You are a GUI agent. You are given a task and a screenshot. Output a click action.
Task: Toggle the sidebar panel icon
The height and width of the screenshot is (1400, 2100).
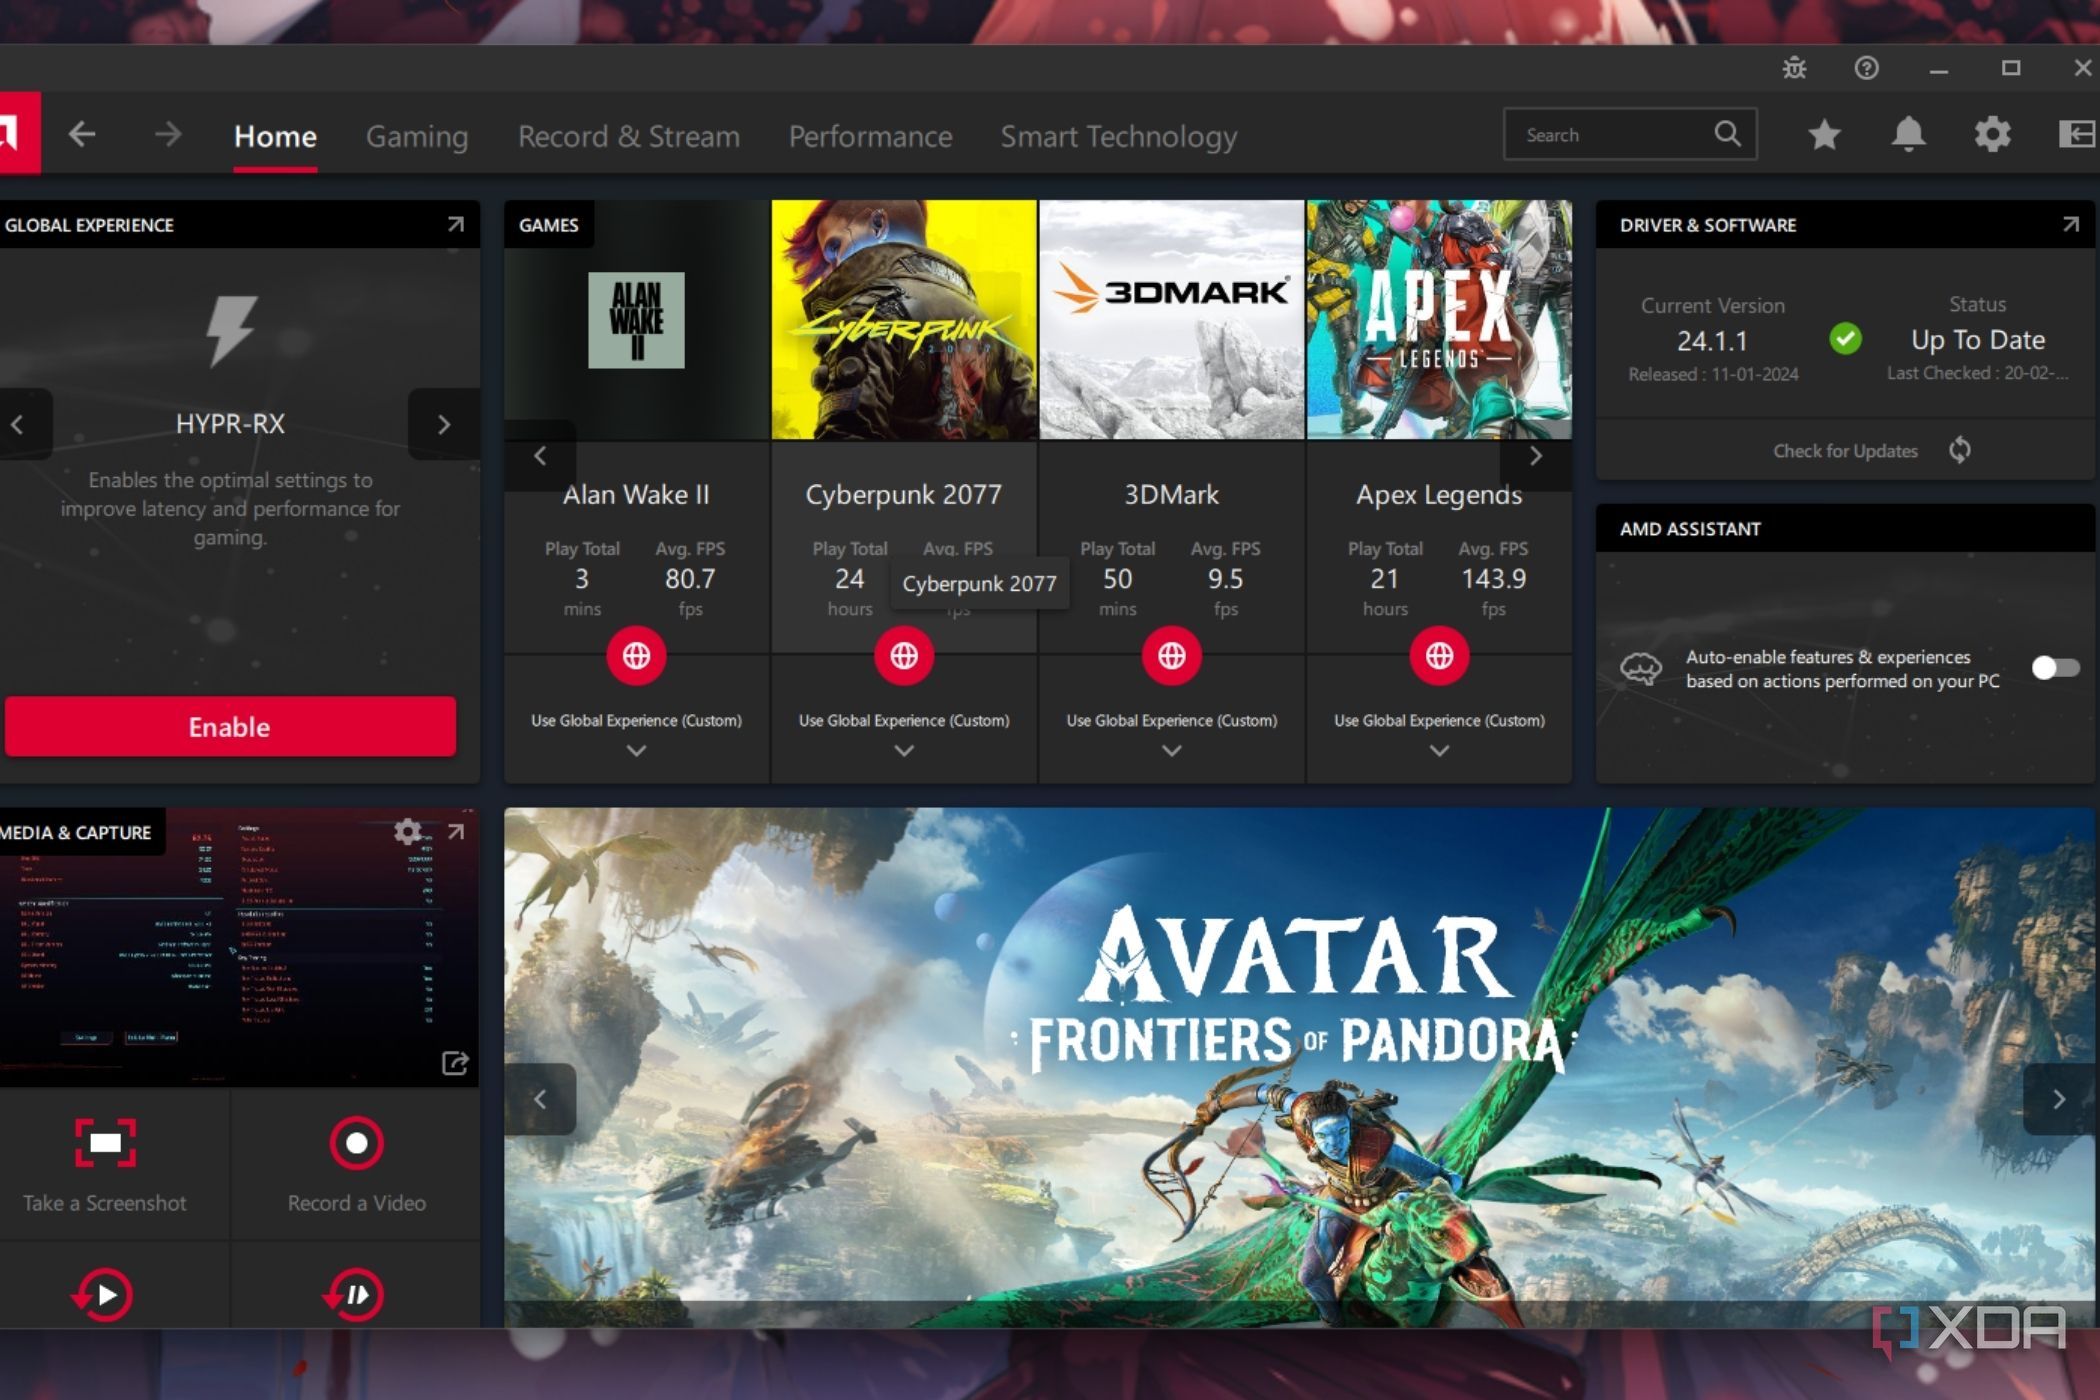click(x=2078, y=134)
